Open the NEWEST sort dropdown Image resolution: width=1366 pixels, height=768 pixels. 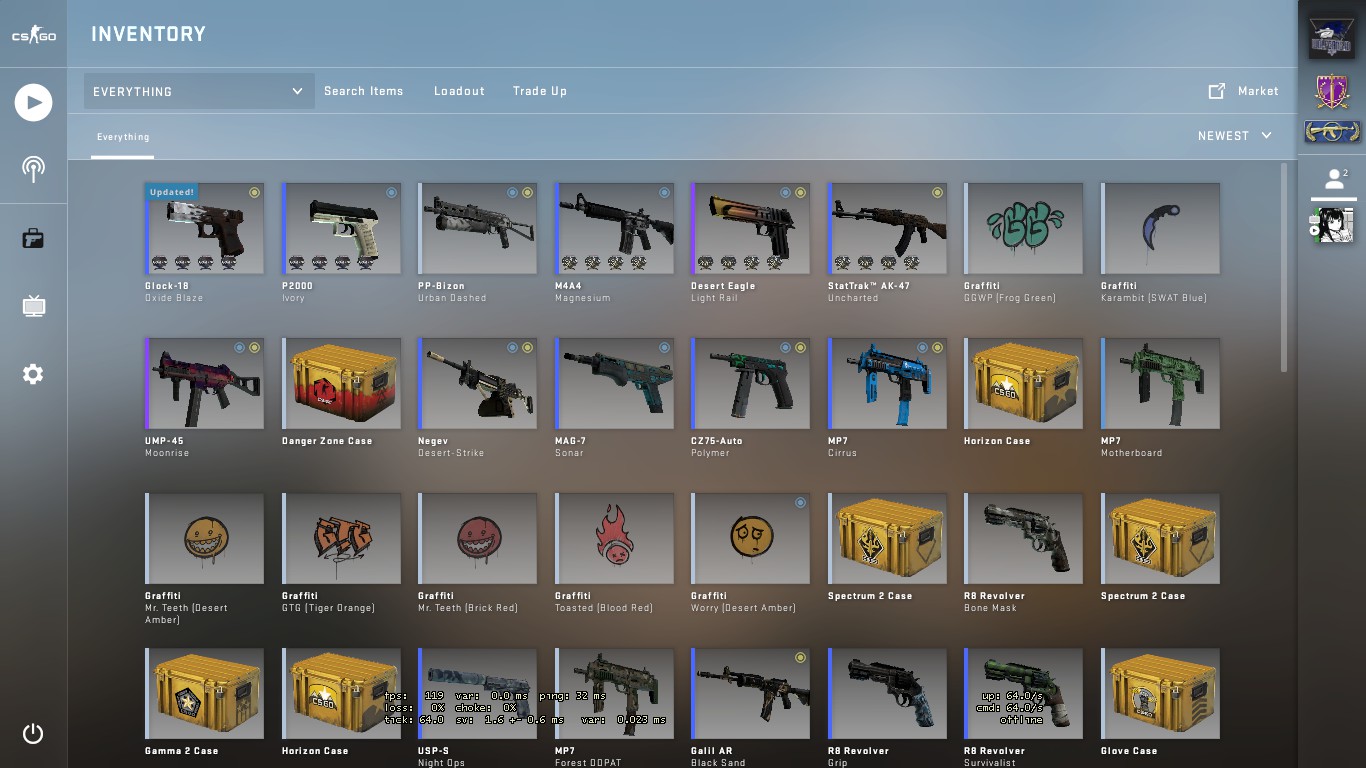(x=1235, y=136)
